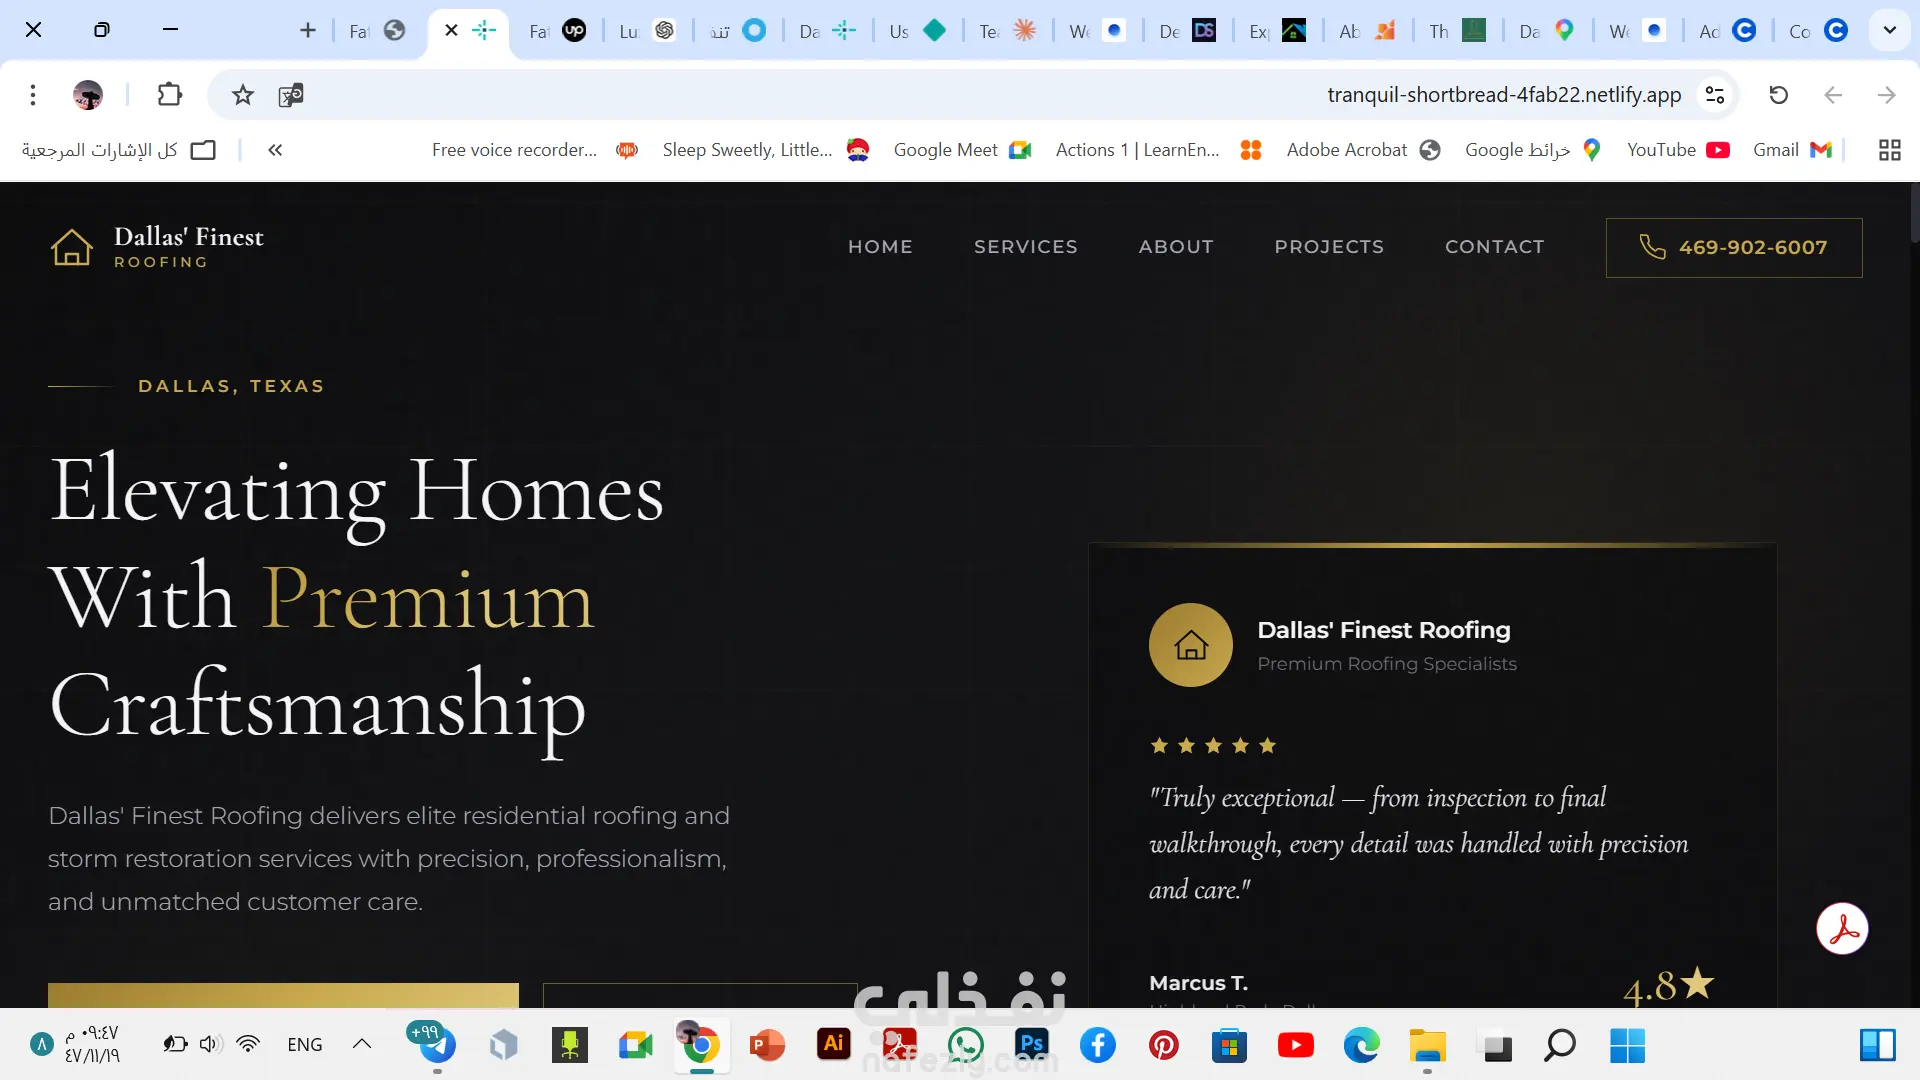Click the 'DALLAS, TEXAS' tagline
The height and width of the screenshot is (1080, 1920).
pos(231,386)
